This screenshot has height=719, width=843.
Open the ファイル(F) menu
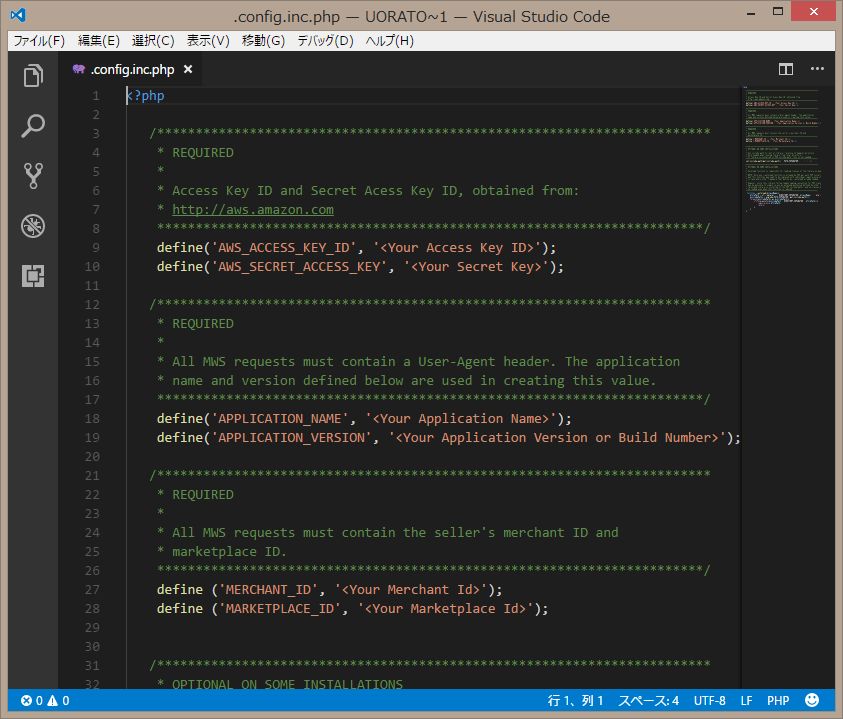coord(39,41)
